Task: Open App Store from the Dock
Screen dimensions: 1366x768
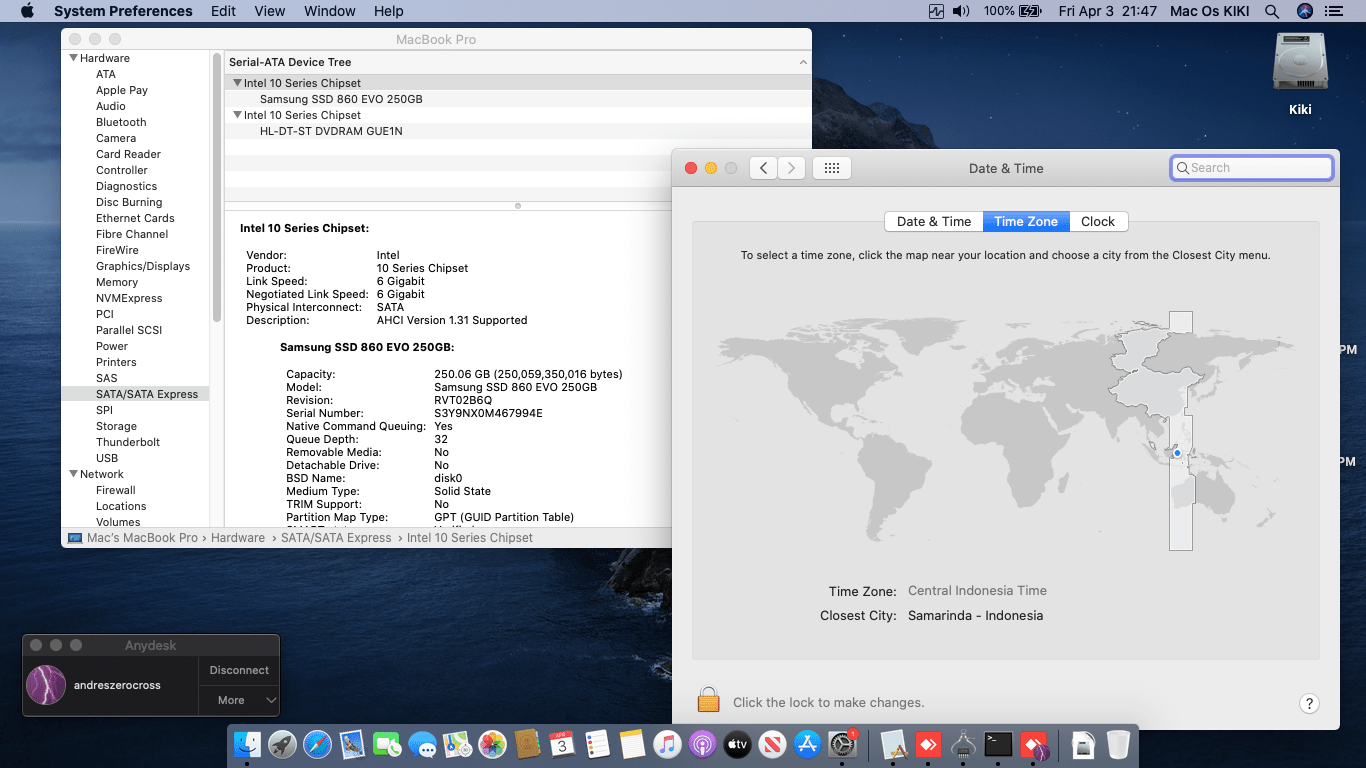Action: [807, 744]
